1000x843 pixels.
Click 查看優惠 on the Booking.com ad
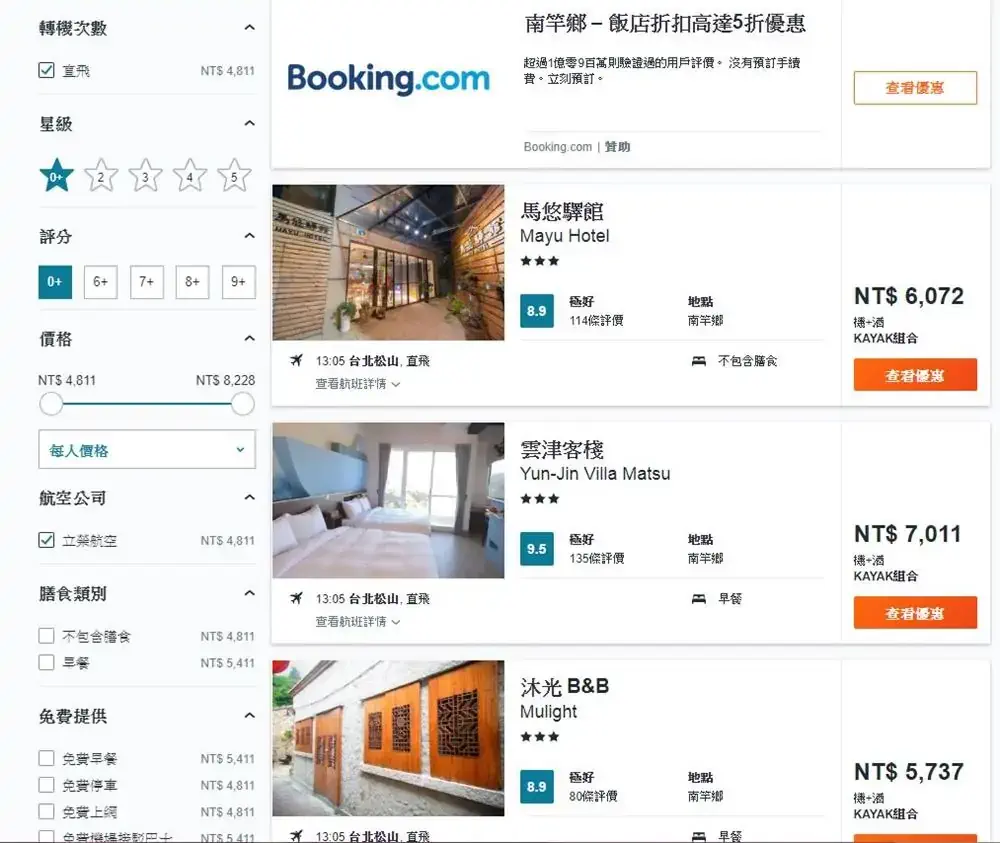click(x=915, y=88)
